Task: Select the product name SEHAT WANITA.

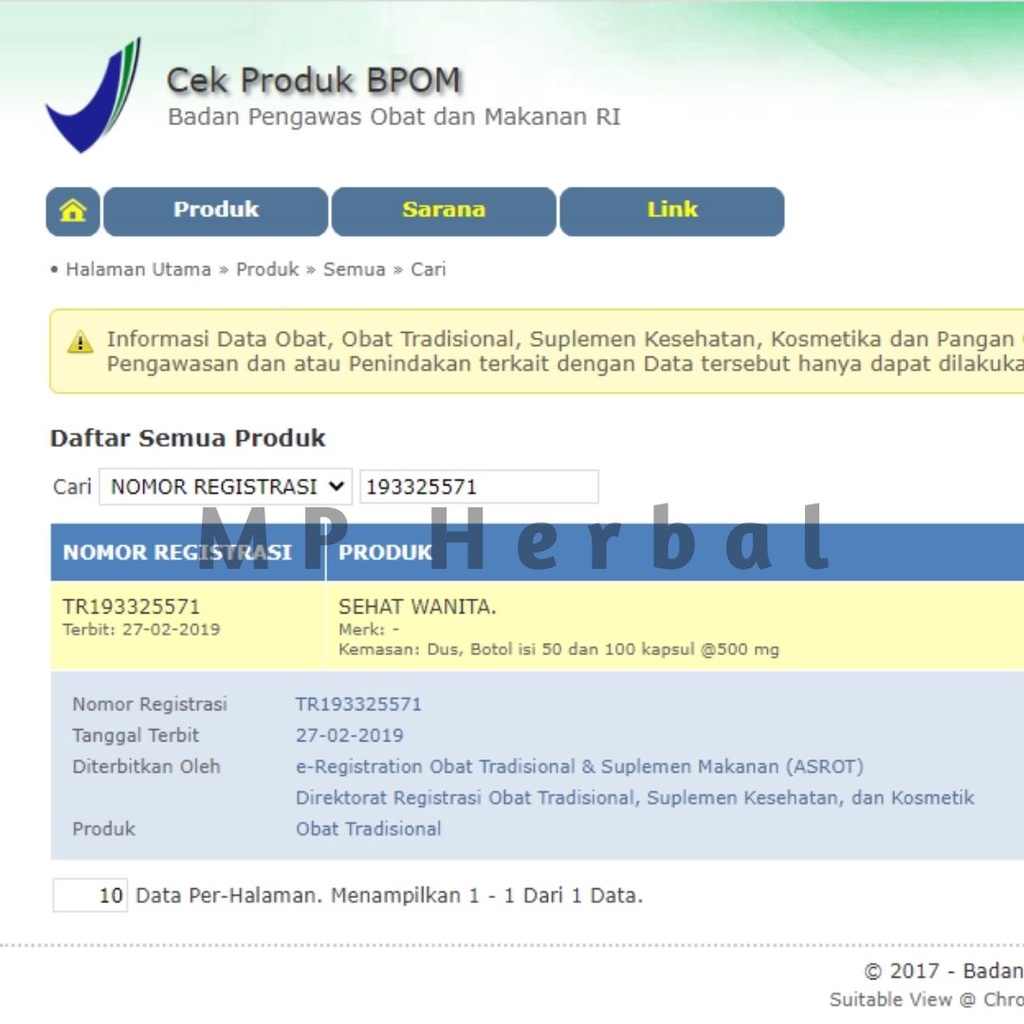Action: pyautogui.click(x=417, y=607)
